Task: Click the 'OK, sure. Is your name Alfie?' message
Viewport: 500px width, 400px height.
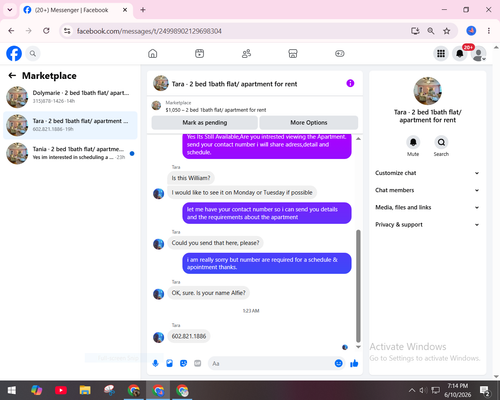Action: (x=208, y=293)
